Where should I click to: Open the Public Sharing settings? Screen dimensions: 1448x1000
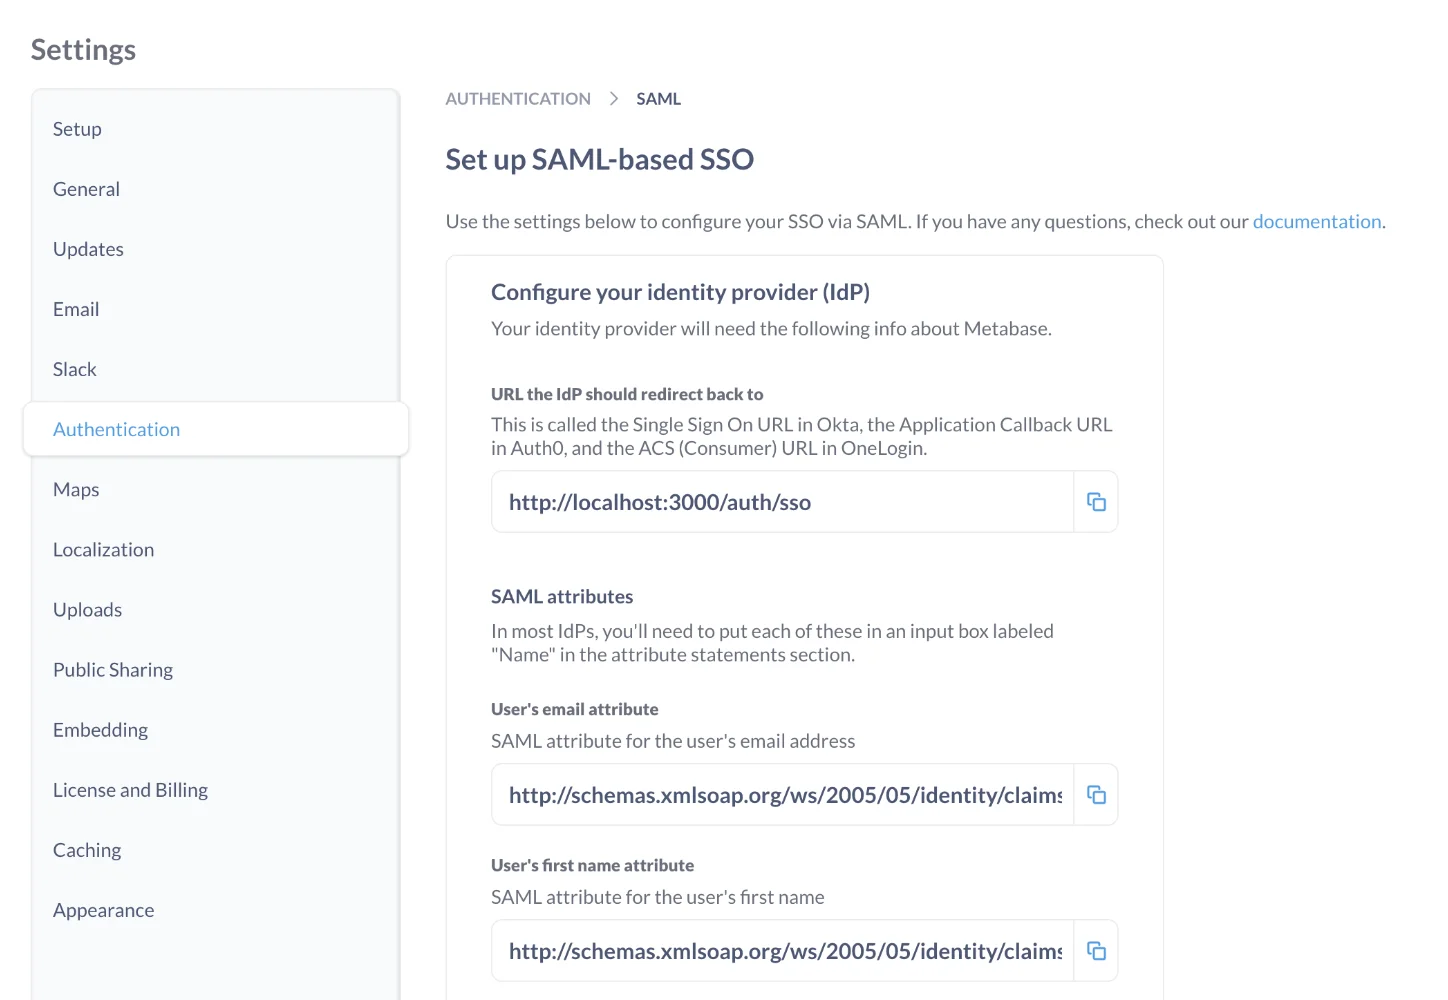coord(112,669)
